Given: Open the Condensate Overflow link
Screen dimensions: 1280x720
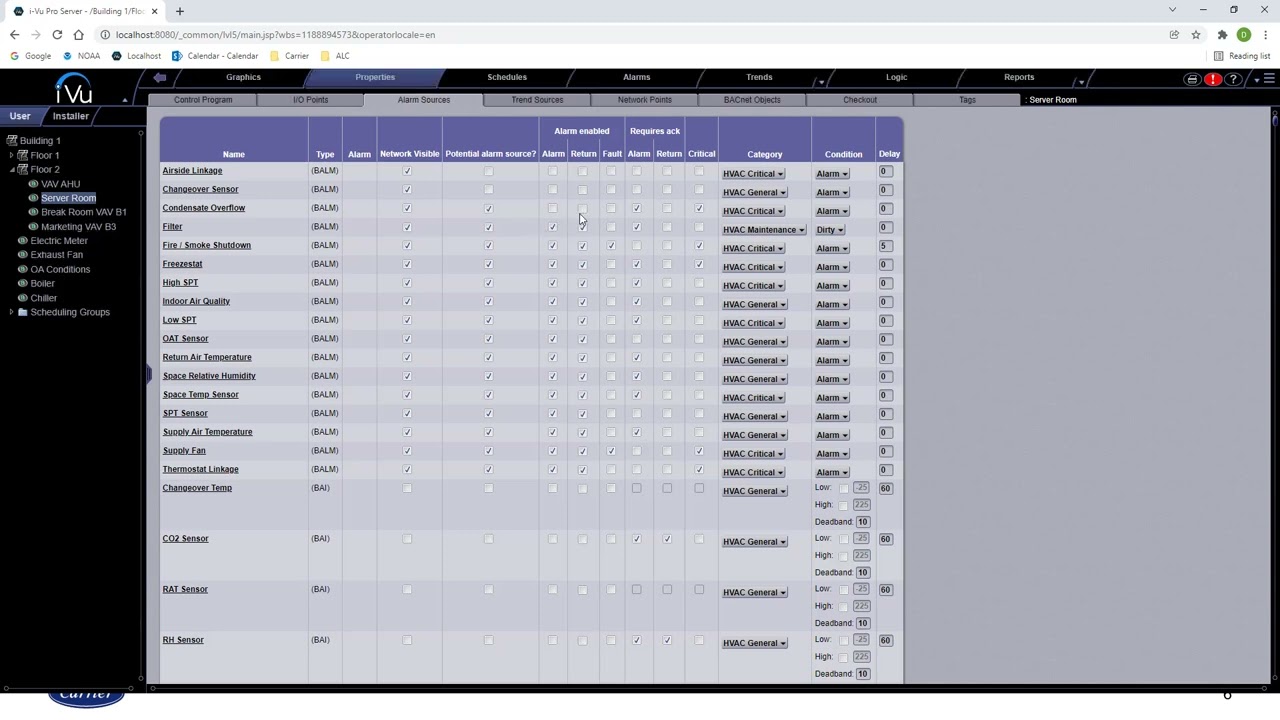Looking at the screenshot, I should [204, 208].
